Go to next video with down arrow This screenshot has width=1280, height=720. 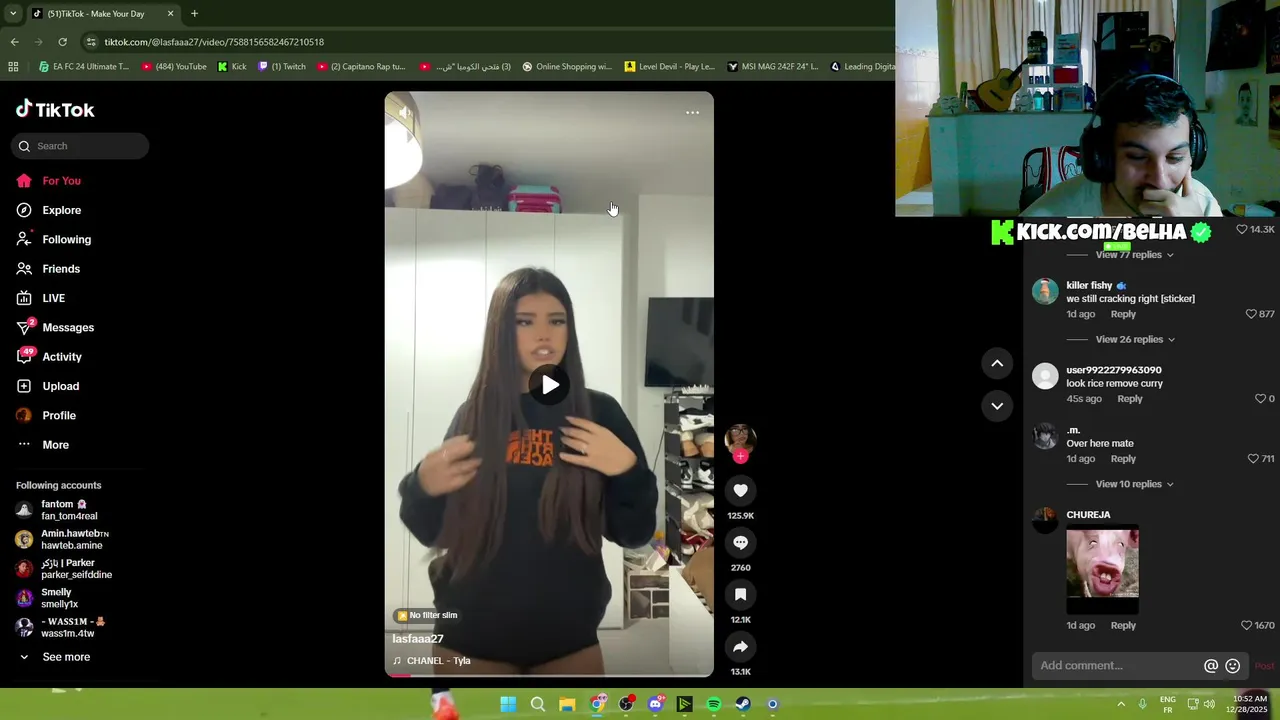pyautogui.click(x=997, y=406)
